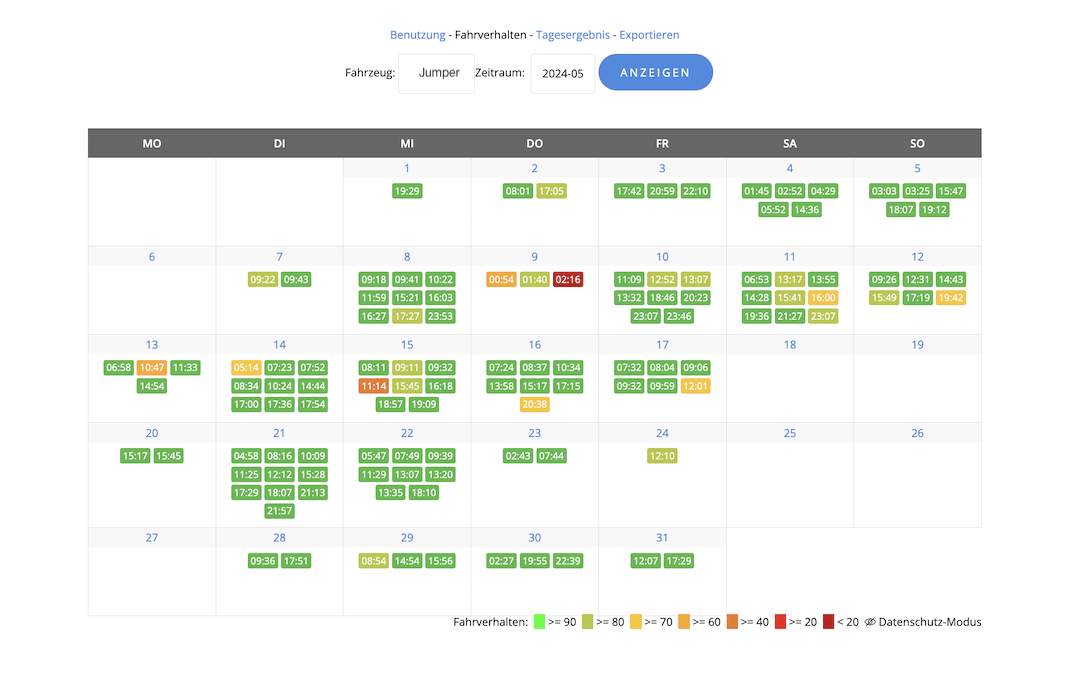The image size is (1080, 679).
Task: Open the Fahrzeug dropdown showing Jumper
Action: pyautogui.click(x=437, y=73)
